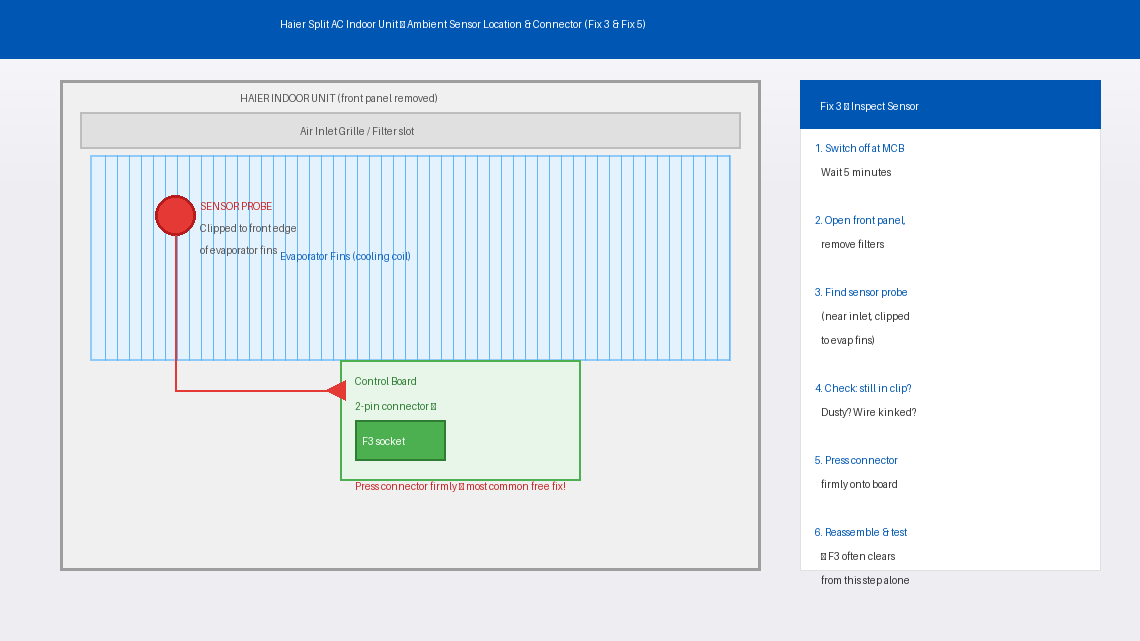The image size is (1140, 641).
Task: Select step 6 Reassemble & test
Action: coord(861,532)
